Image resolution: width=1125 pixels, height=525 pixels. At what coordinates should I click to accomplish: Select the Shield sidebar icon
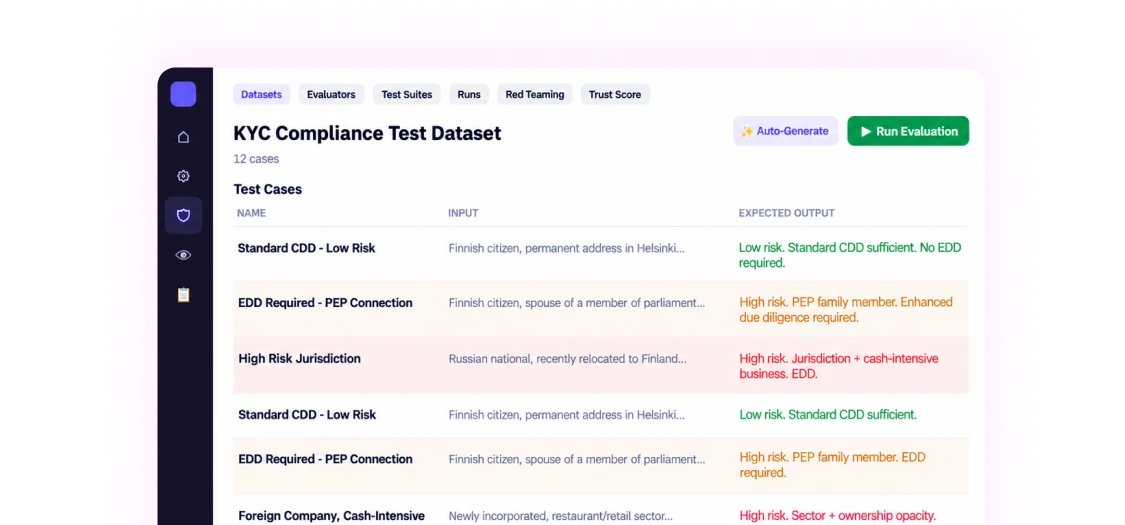click(183, 215)
